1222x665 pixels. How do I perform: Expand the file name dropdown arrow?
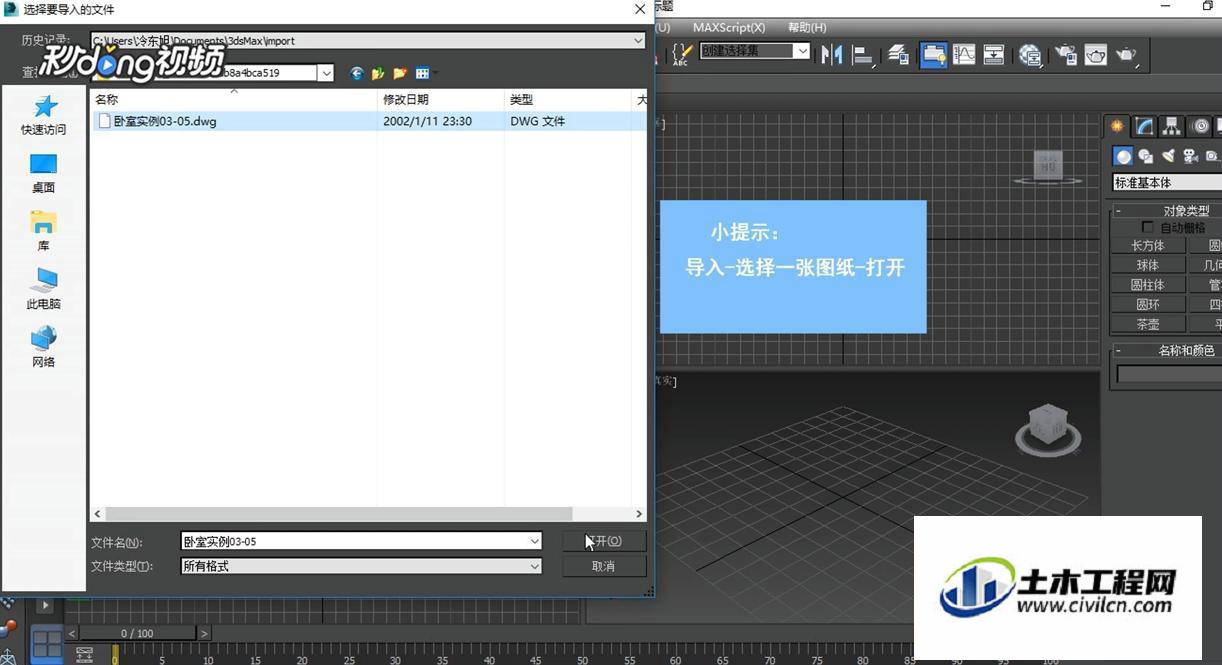pyautogui.click(x=534, y=542)
